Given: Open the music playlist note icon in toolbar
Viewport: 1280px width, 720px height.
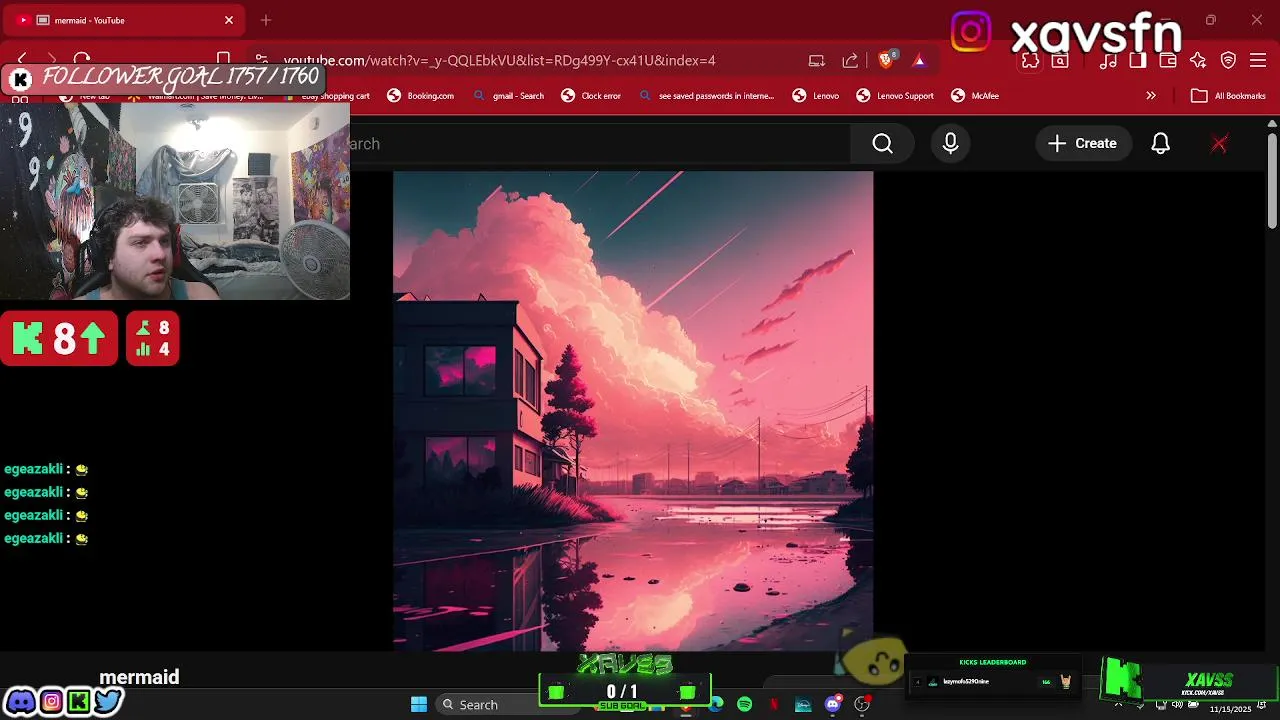Looking at the screenshot, I should tap(1108, 61).
